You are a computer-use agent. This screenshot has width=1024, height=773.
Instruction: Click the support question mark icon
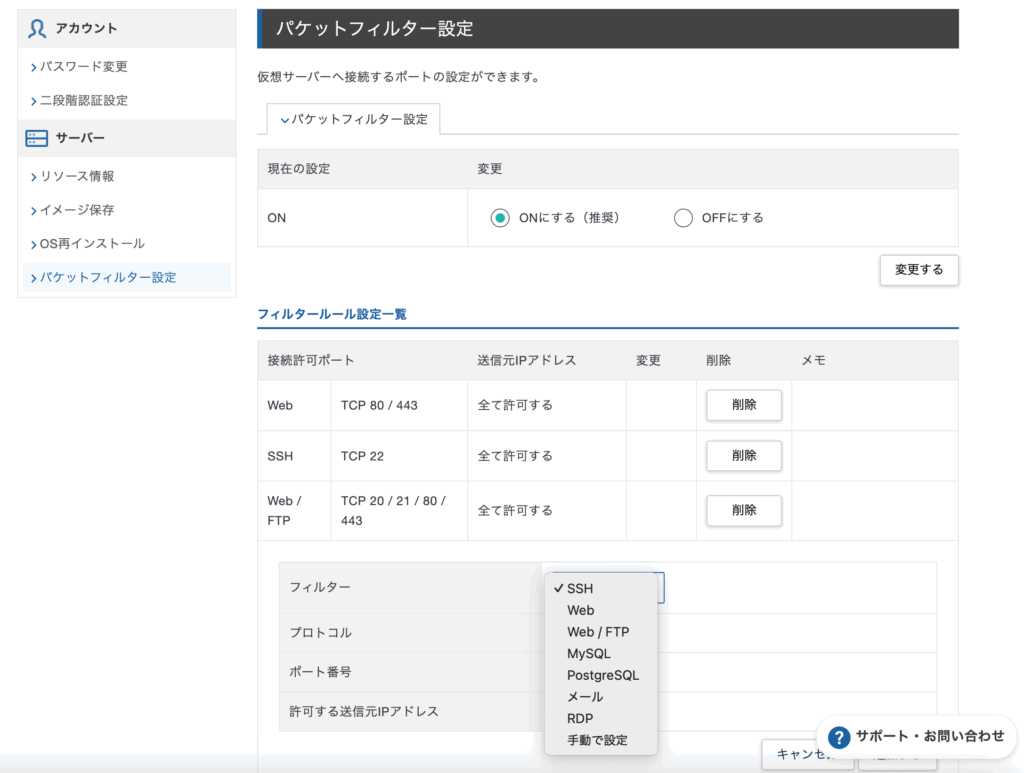tap(839, 737)
